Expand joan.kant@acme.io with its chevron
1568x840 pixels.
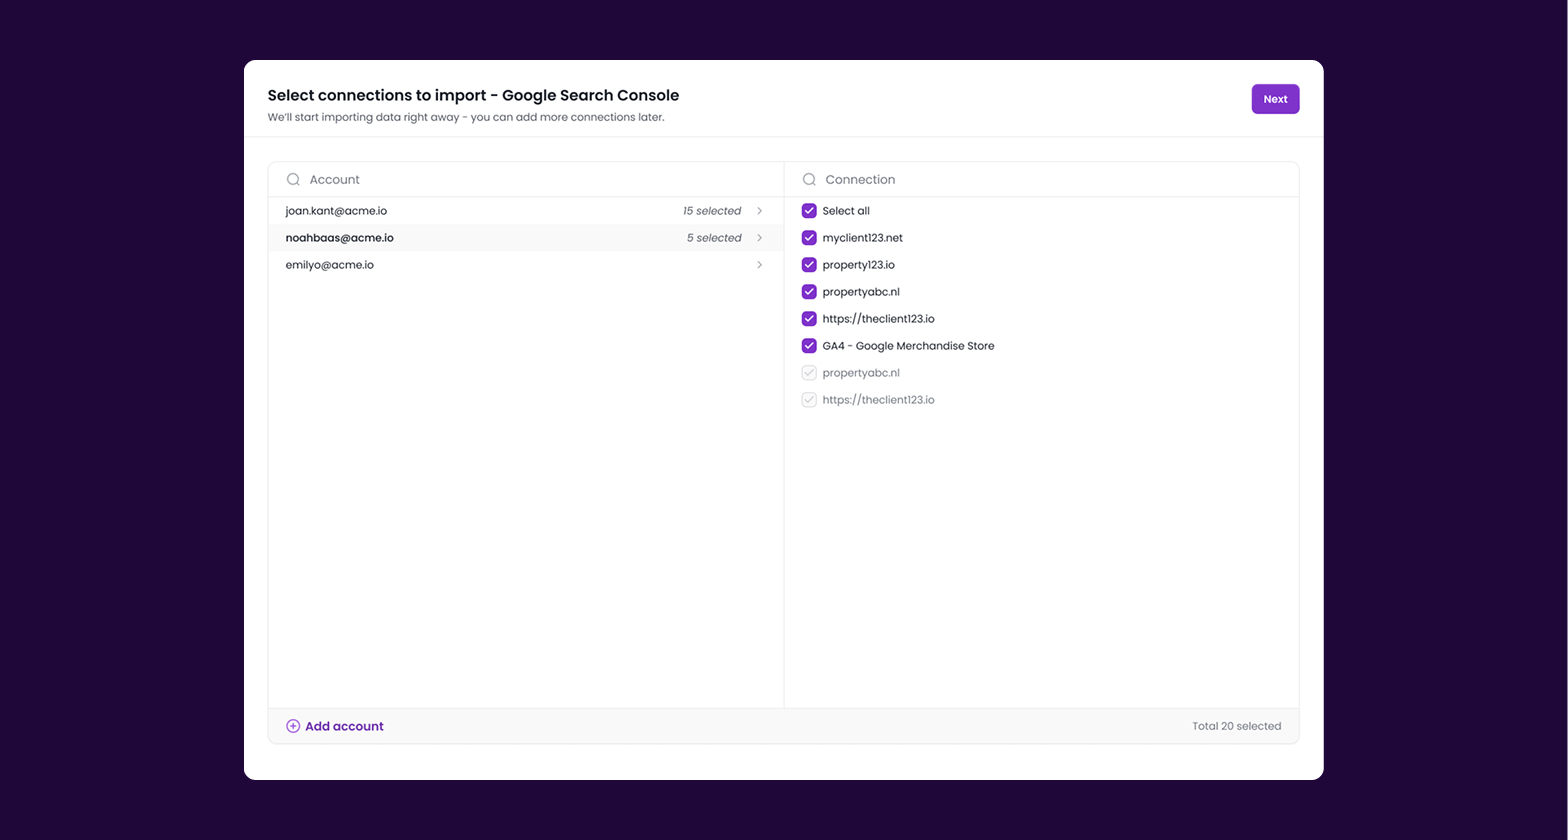click(x=760, y=211)
